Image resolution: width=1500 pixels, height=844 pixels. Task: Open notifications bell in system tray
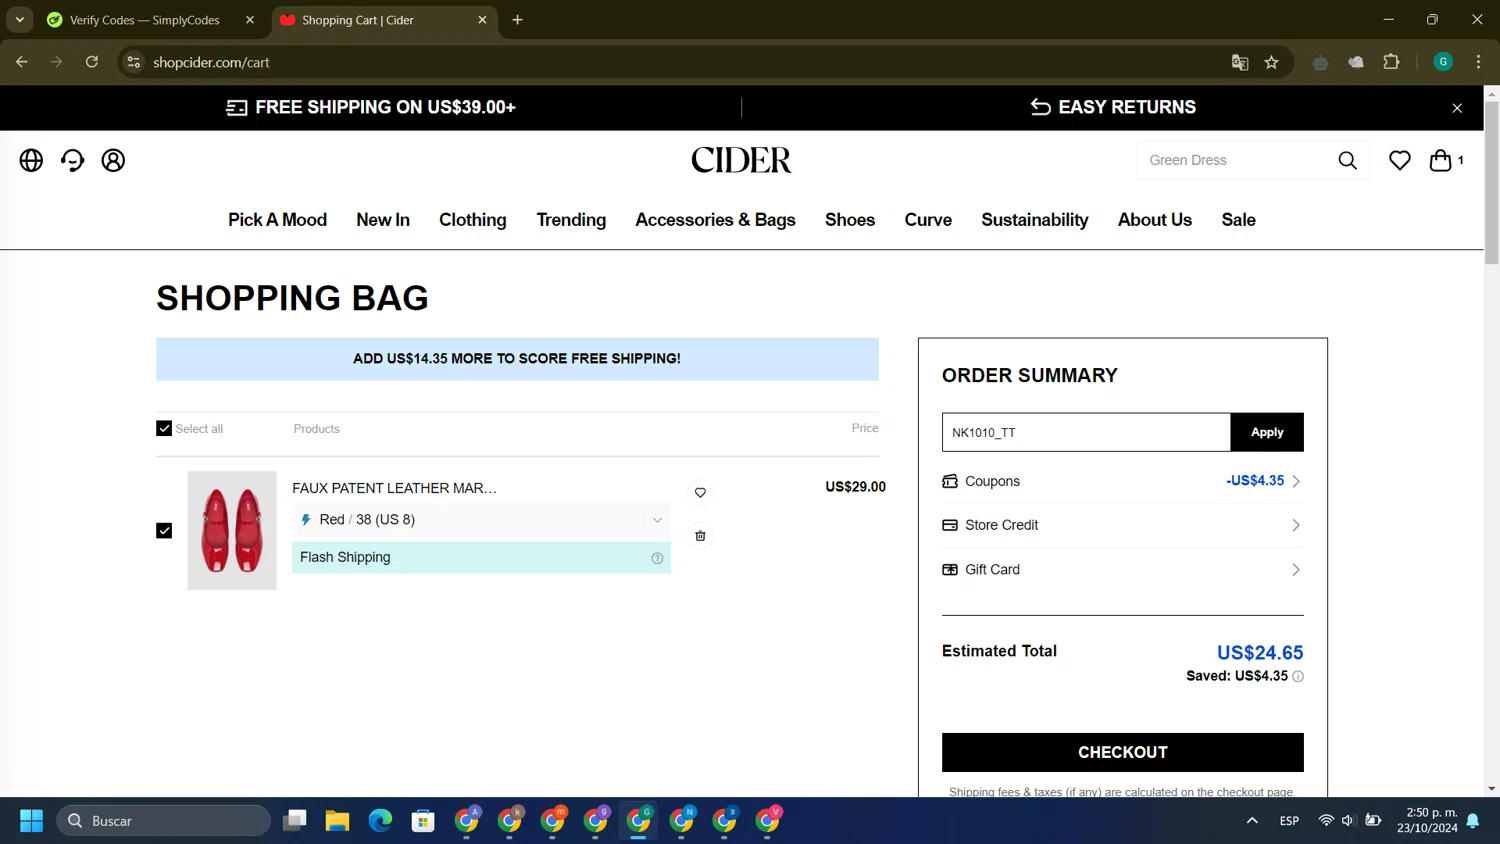(x=1473, y=821)
